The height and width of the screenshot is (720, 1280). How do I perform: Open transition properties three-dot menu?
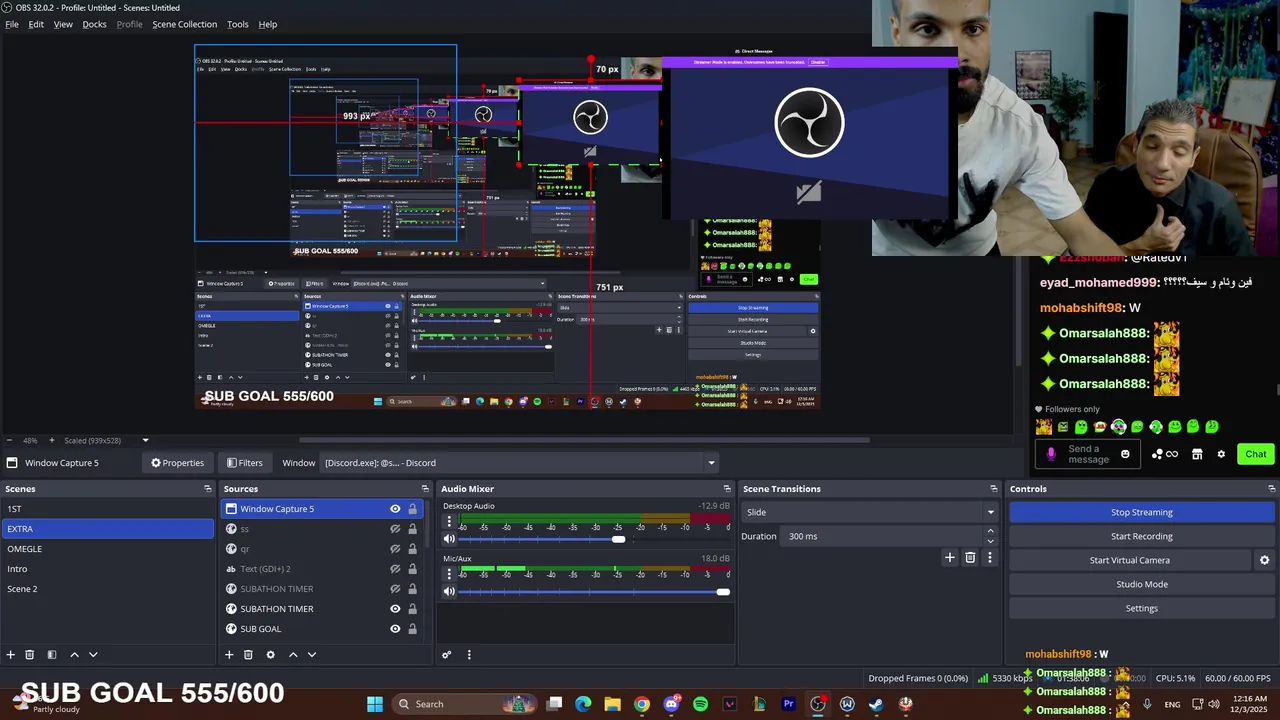click(x=990, y=558)
